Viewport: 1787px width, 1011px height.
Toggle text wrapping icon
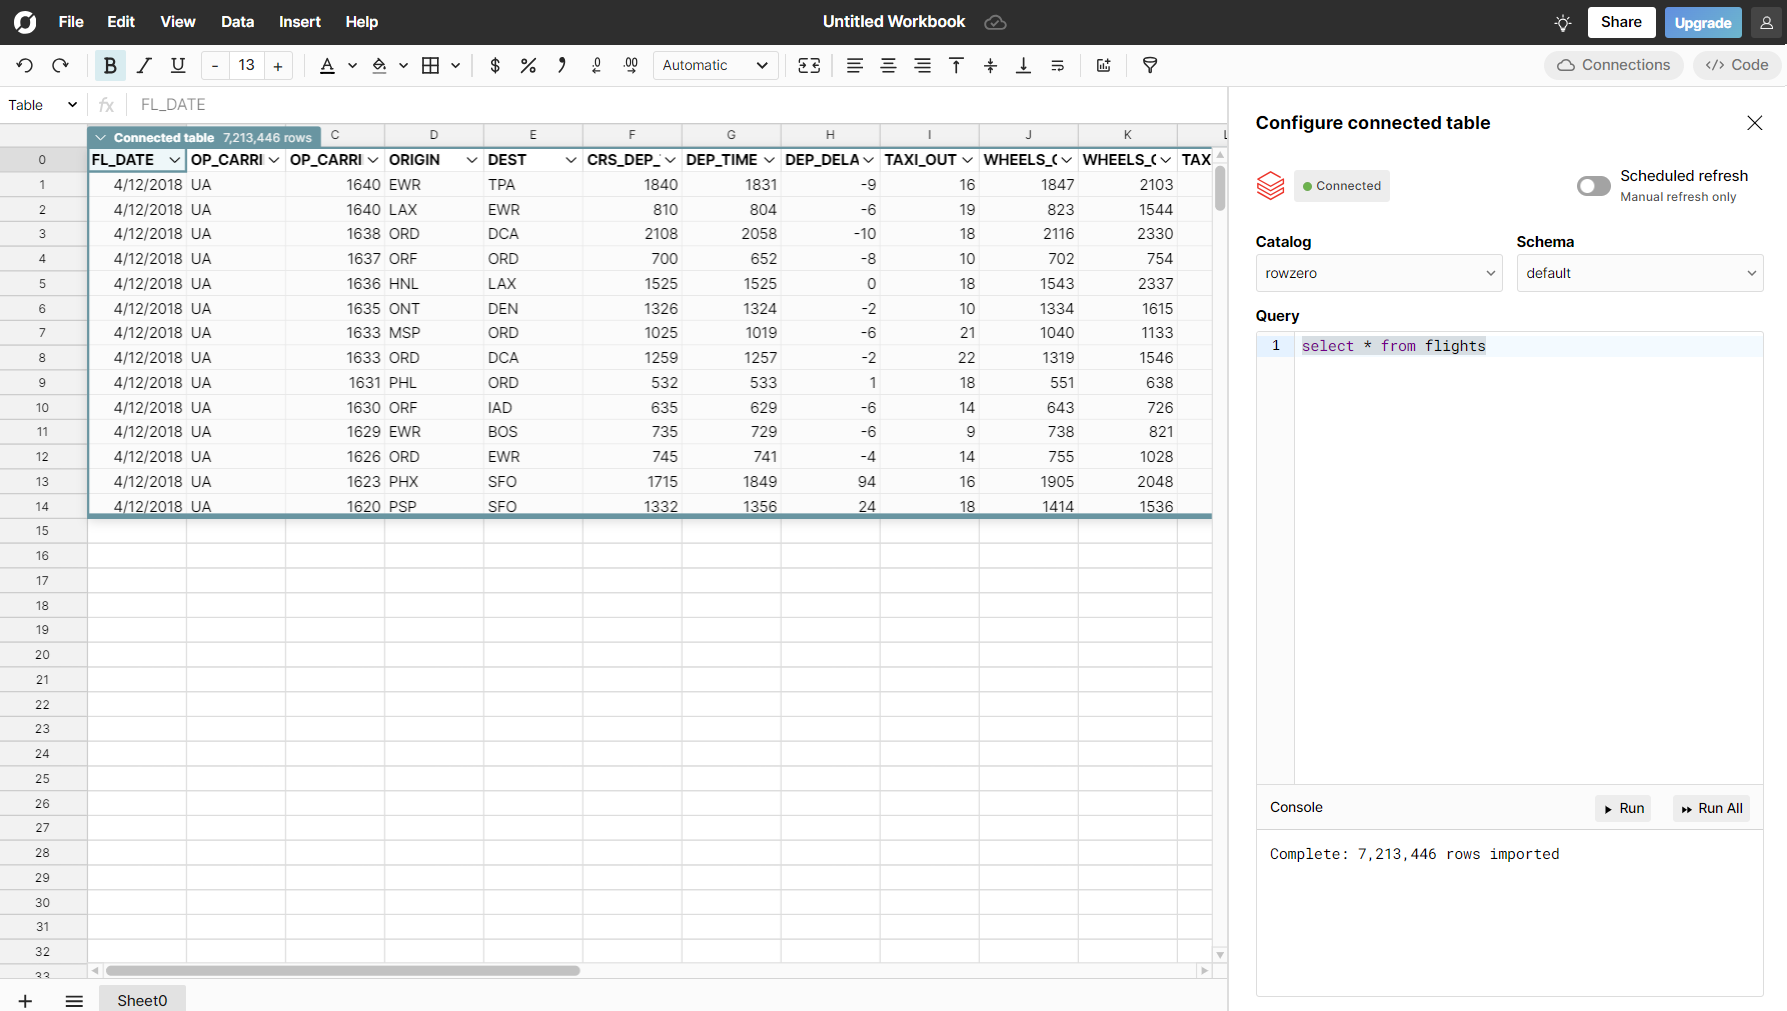click(1057, 66)
